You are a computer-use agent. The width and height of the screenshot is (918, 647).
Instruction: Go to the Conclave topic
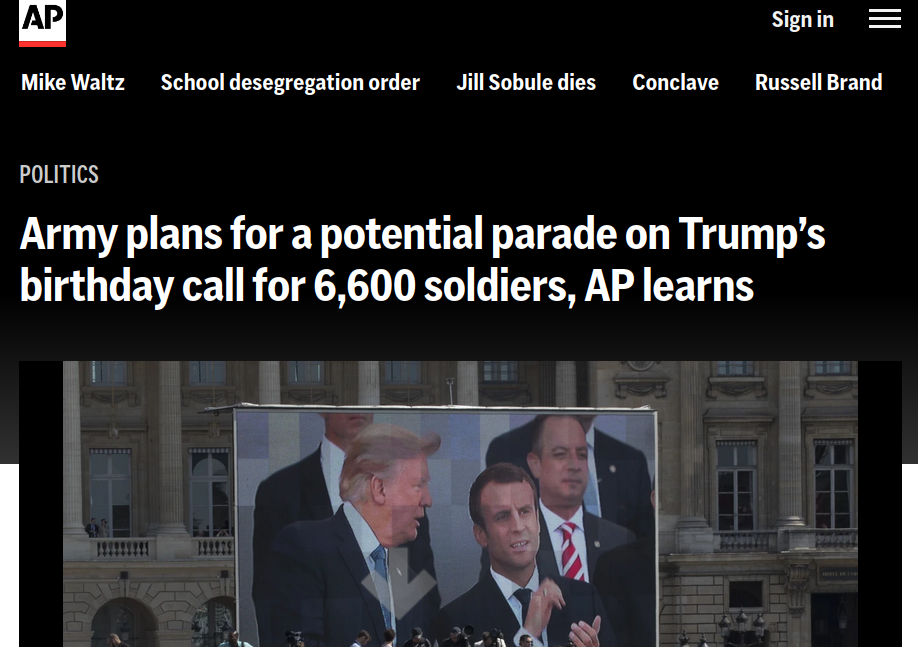pyautogui.click(x=675, y=83)
